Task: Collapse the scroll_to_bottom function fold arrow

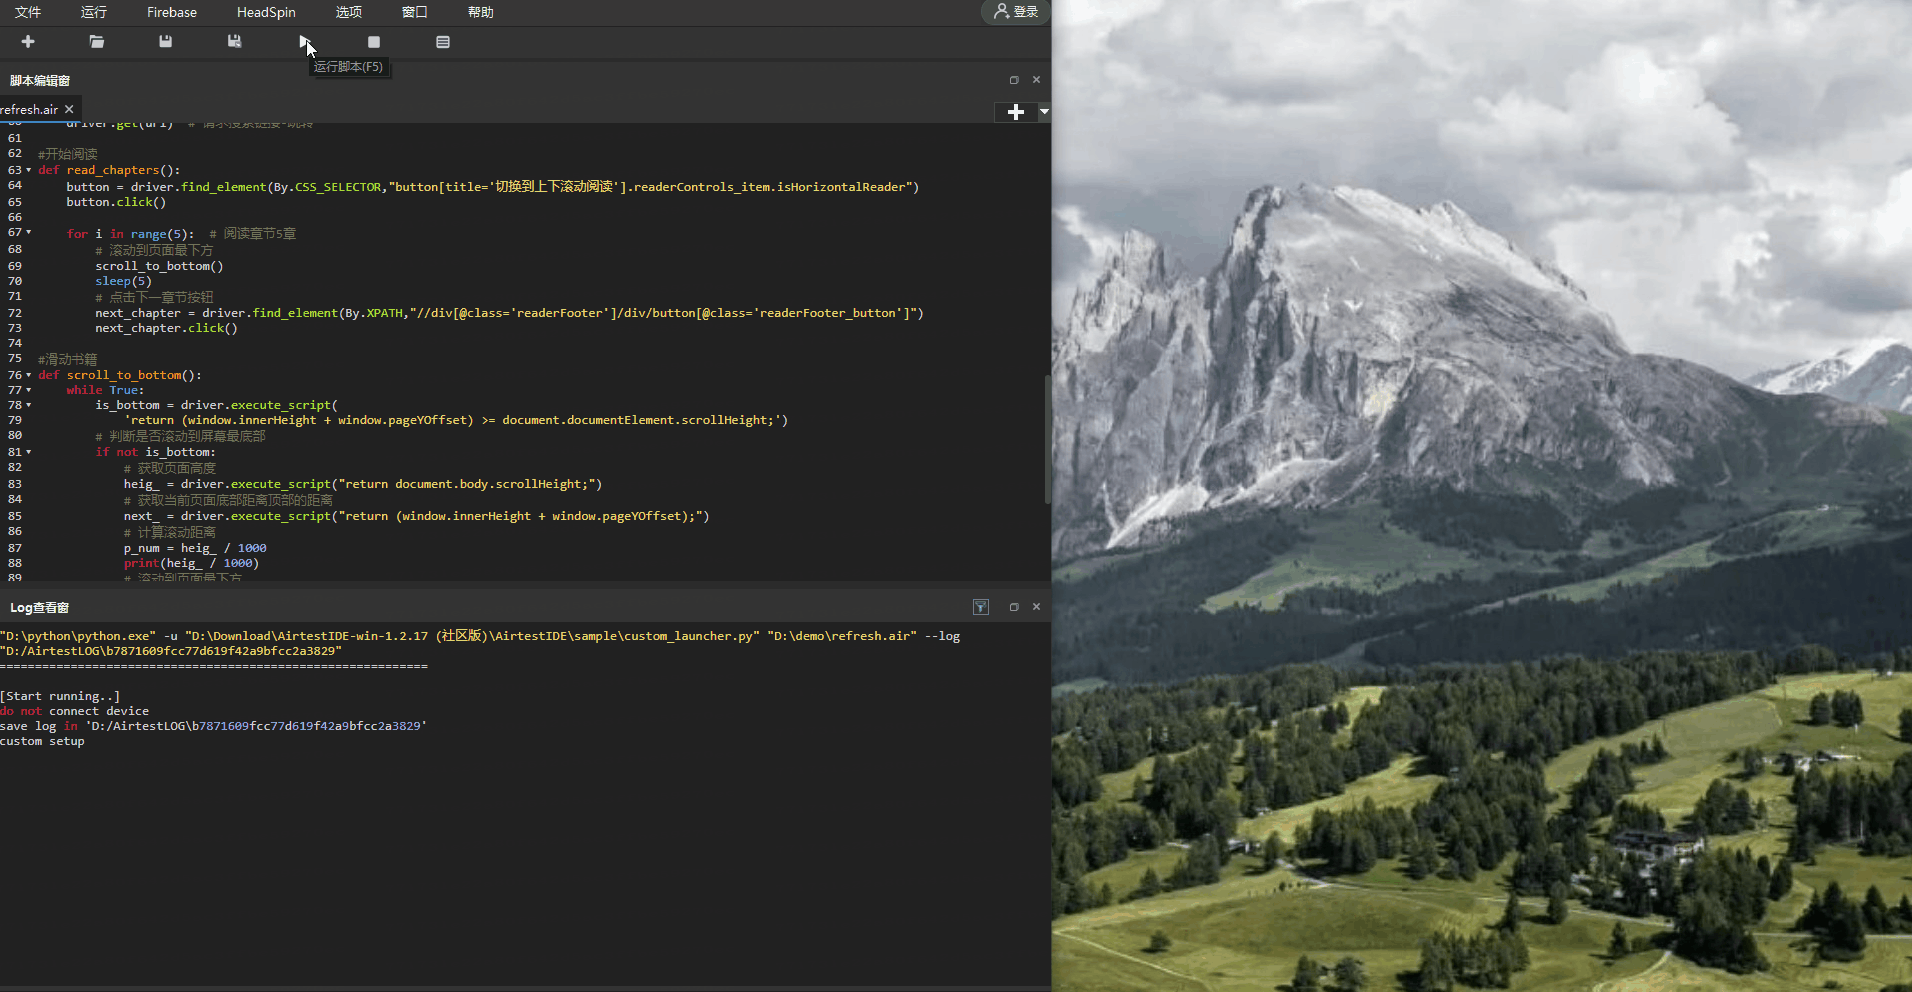Action: pyautogui.click(x=29, y=375)
